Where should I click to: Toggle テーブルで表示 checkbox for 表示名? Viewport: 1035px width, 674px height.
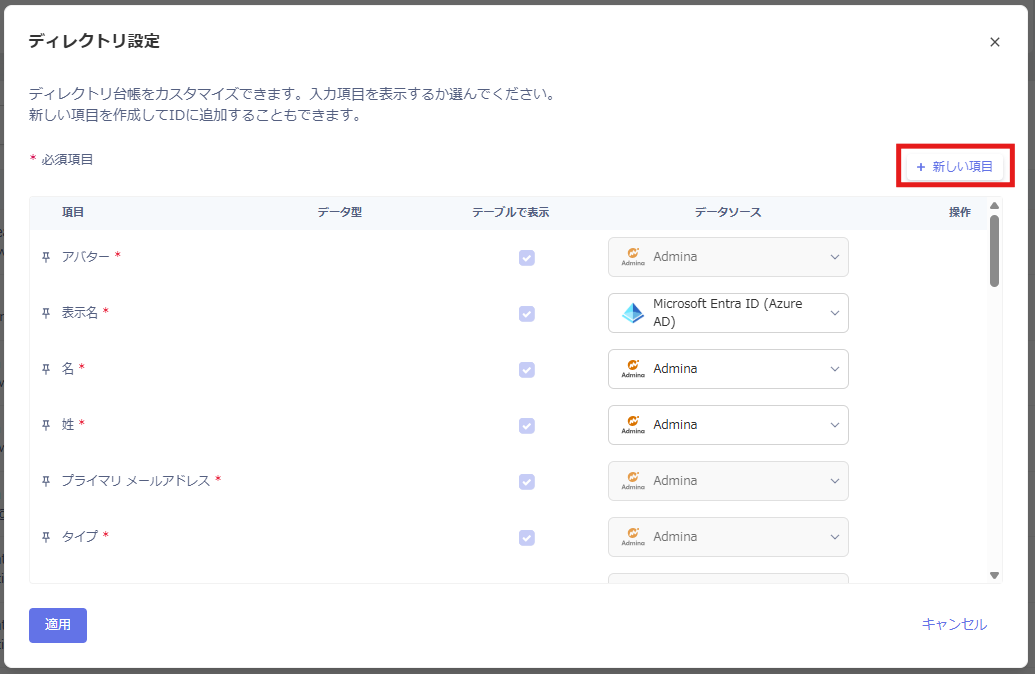(x=527, y=314)
